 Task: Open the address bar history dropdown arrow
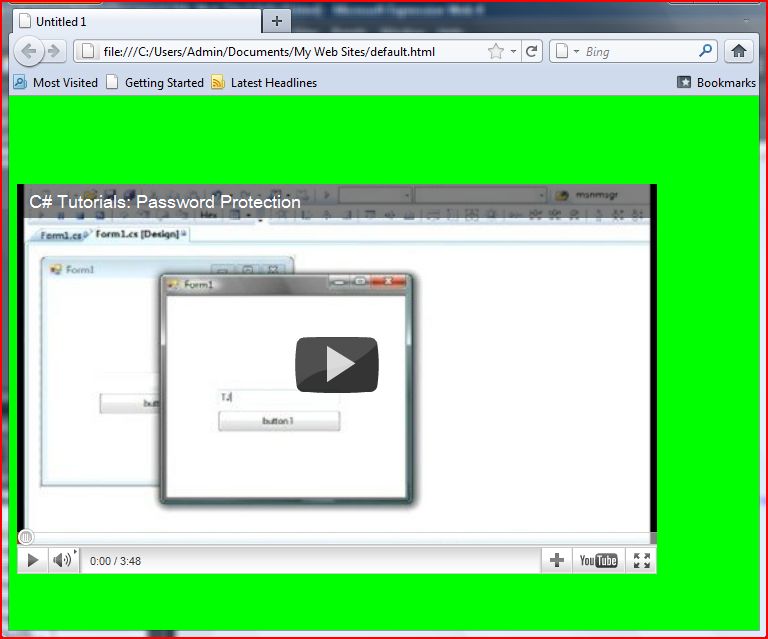pyautogui.click(x=513, y=51)
